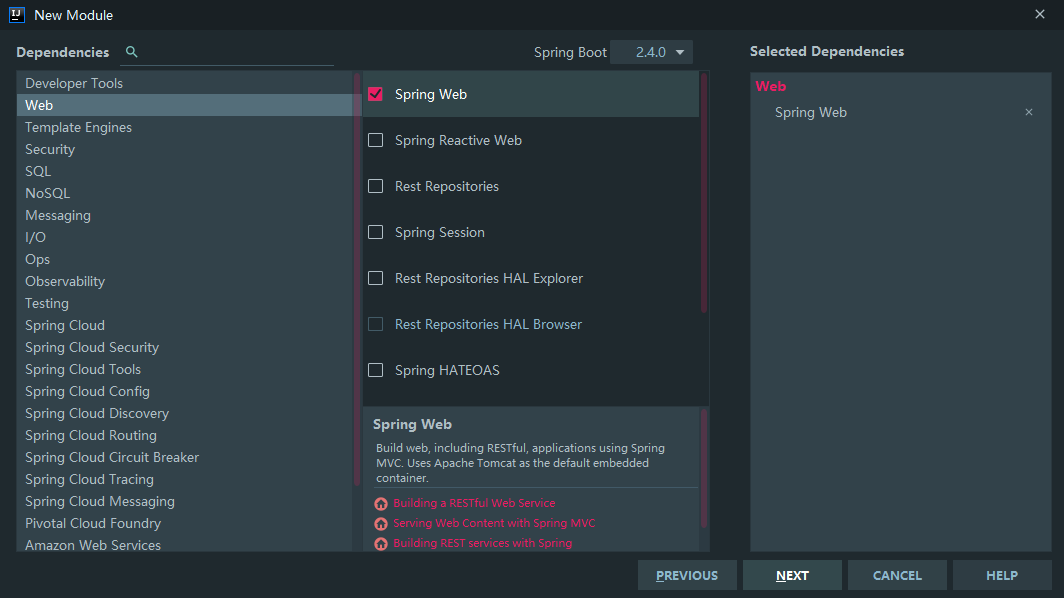1064x598 pixels.
Task: Select Spring Cloud Messaging category
Action: pyautogui.click(x=185, y=502)
